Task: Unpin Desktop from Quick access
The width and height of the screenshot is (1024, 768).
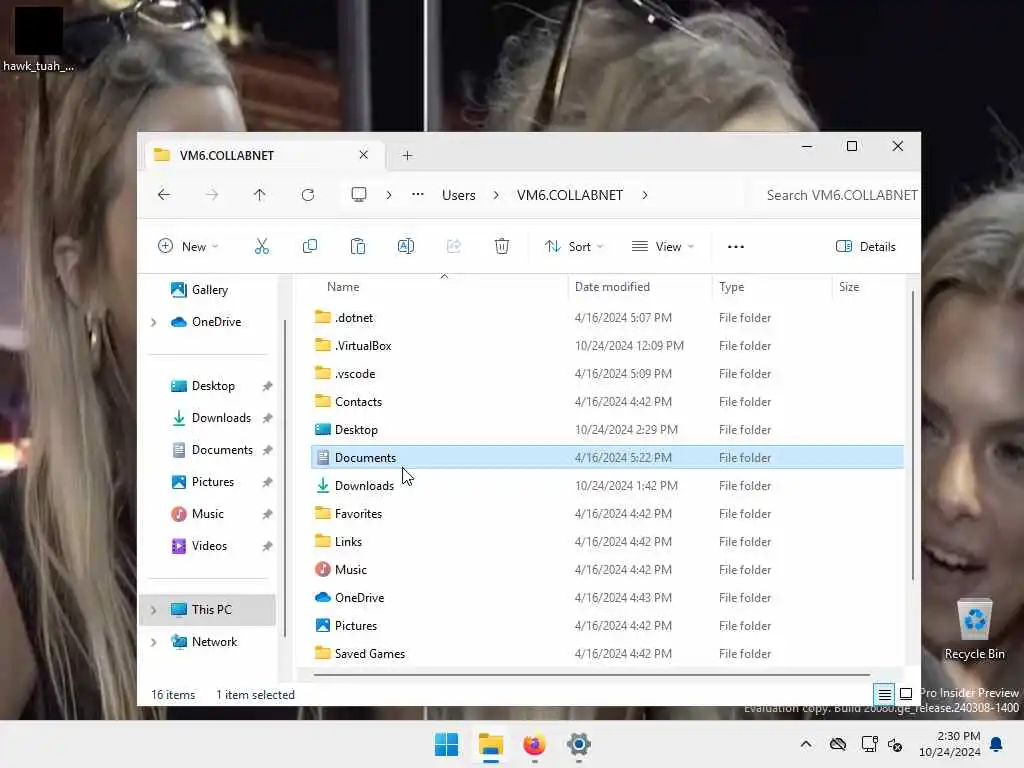Action: (267, 386)
